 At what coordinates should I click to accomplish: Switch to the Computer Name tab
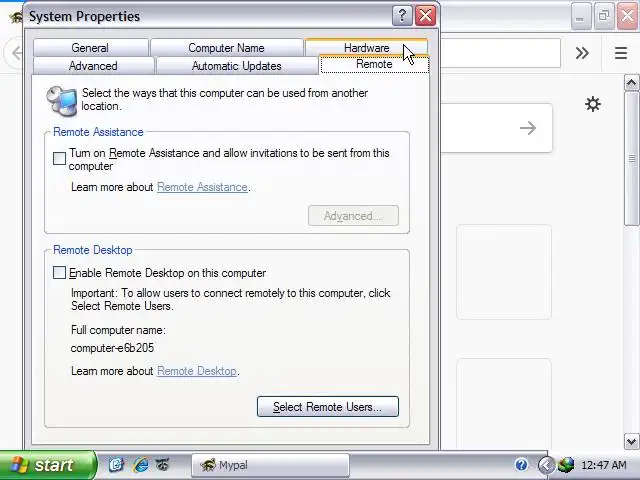(x=227, y=48)
